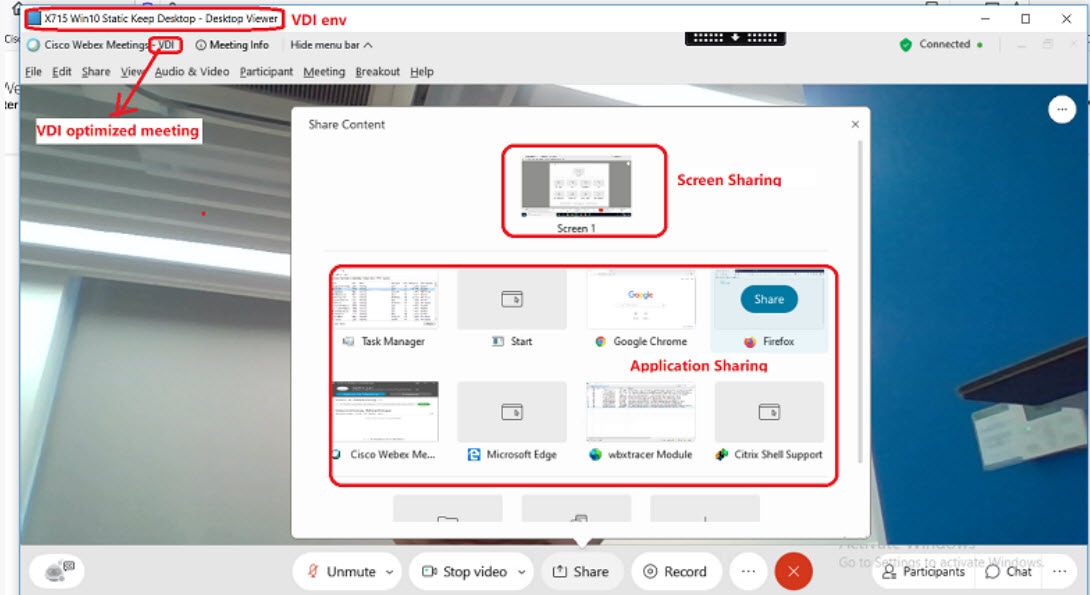Click the Share button on Firefox
Screen dimensions: 1090x595
(x=769, y=299)
